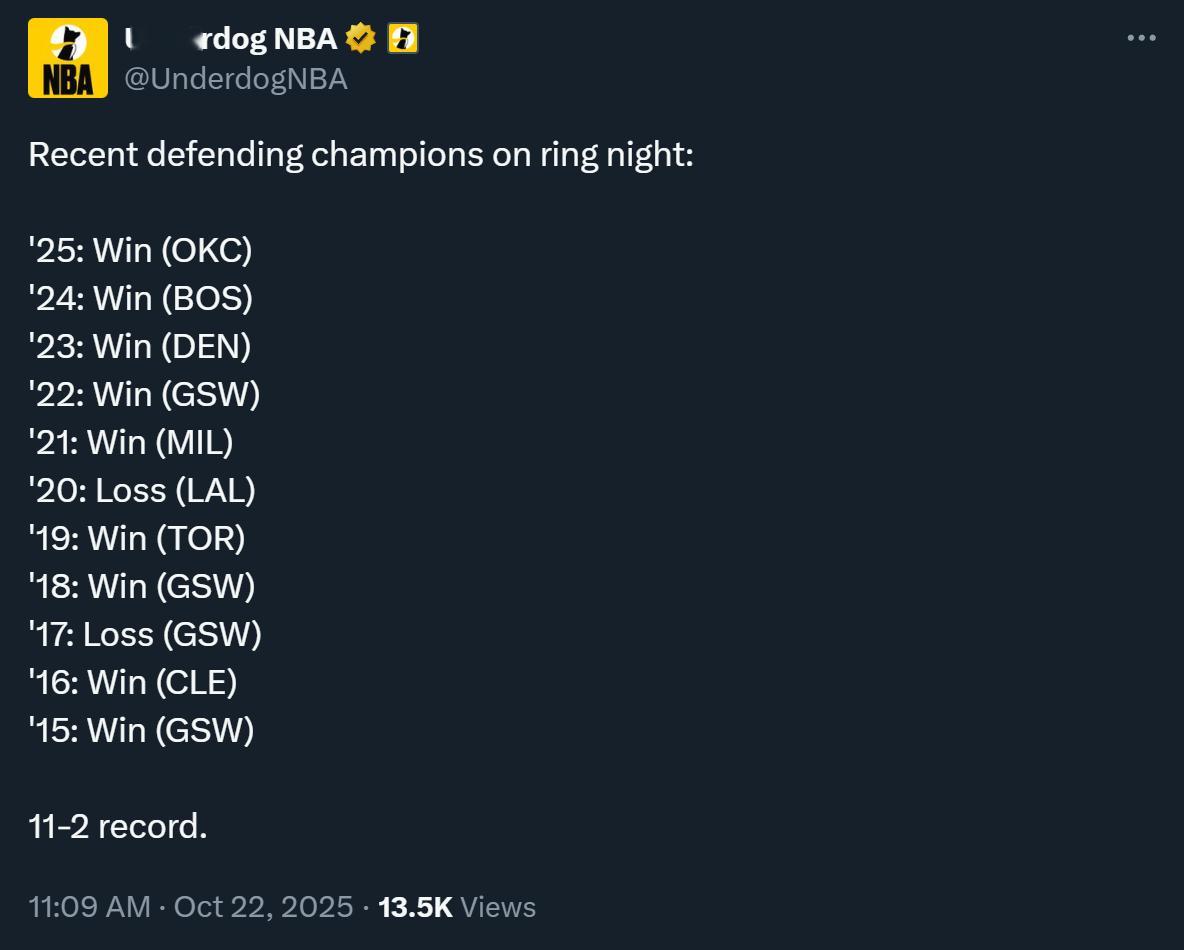Click the '16: Win (CLE) line

(x=133, y=682)
